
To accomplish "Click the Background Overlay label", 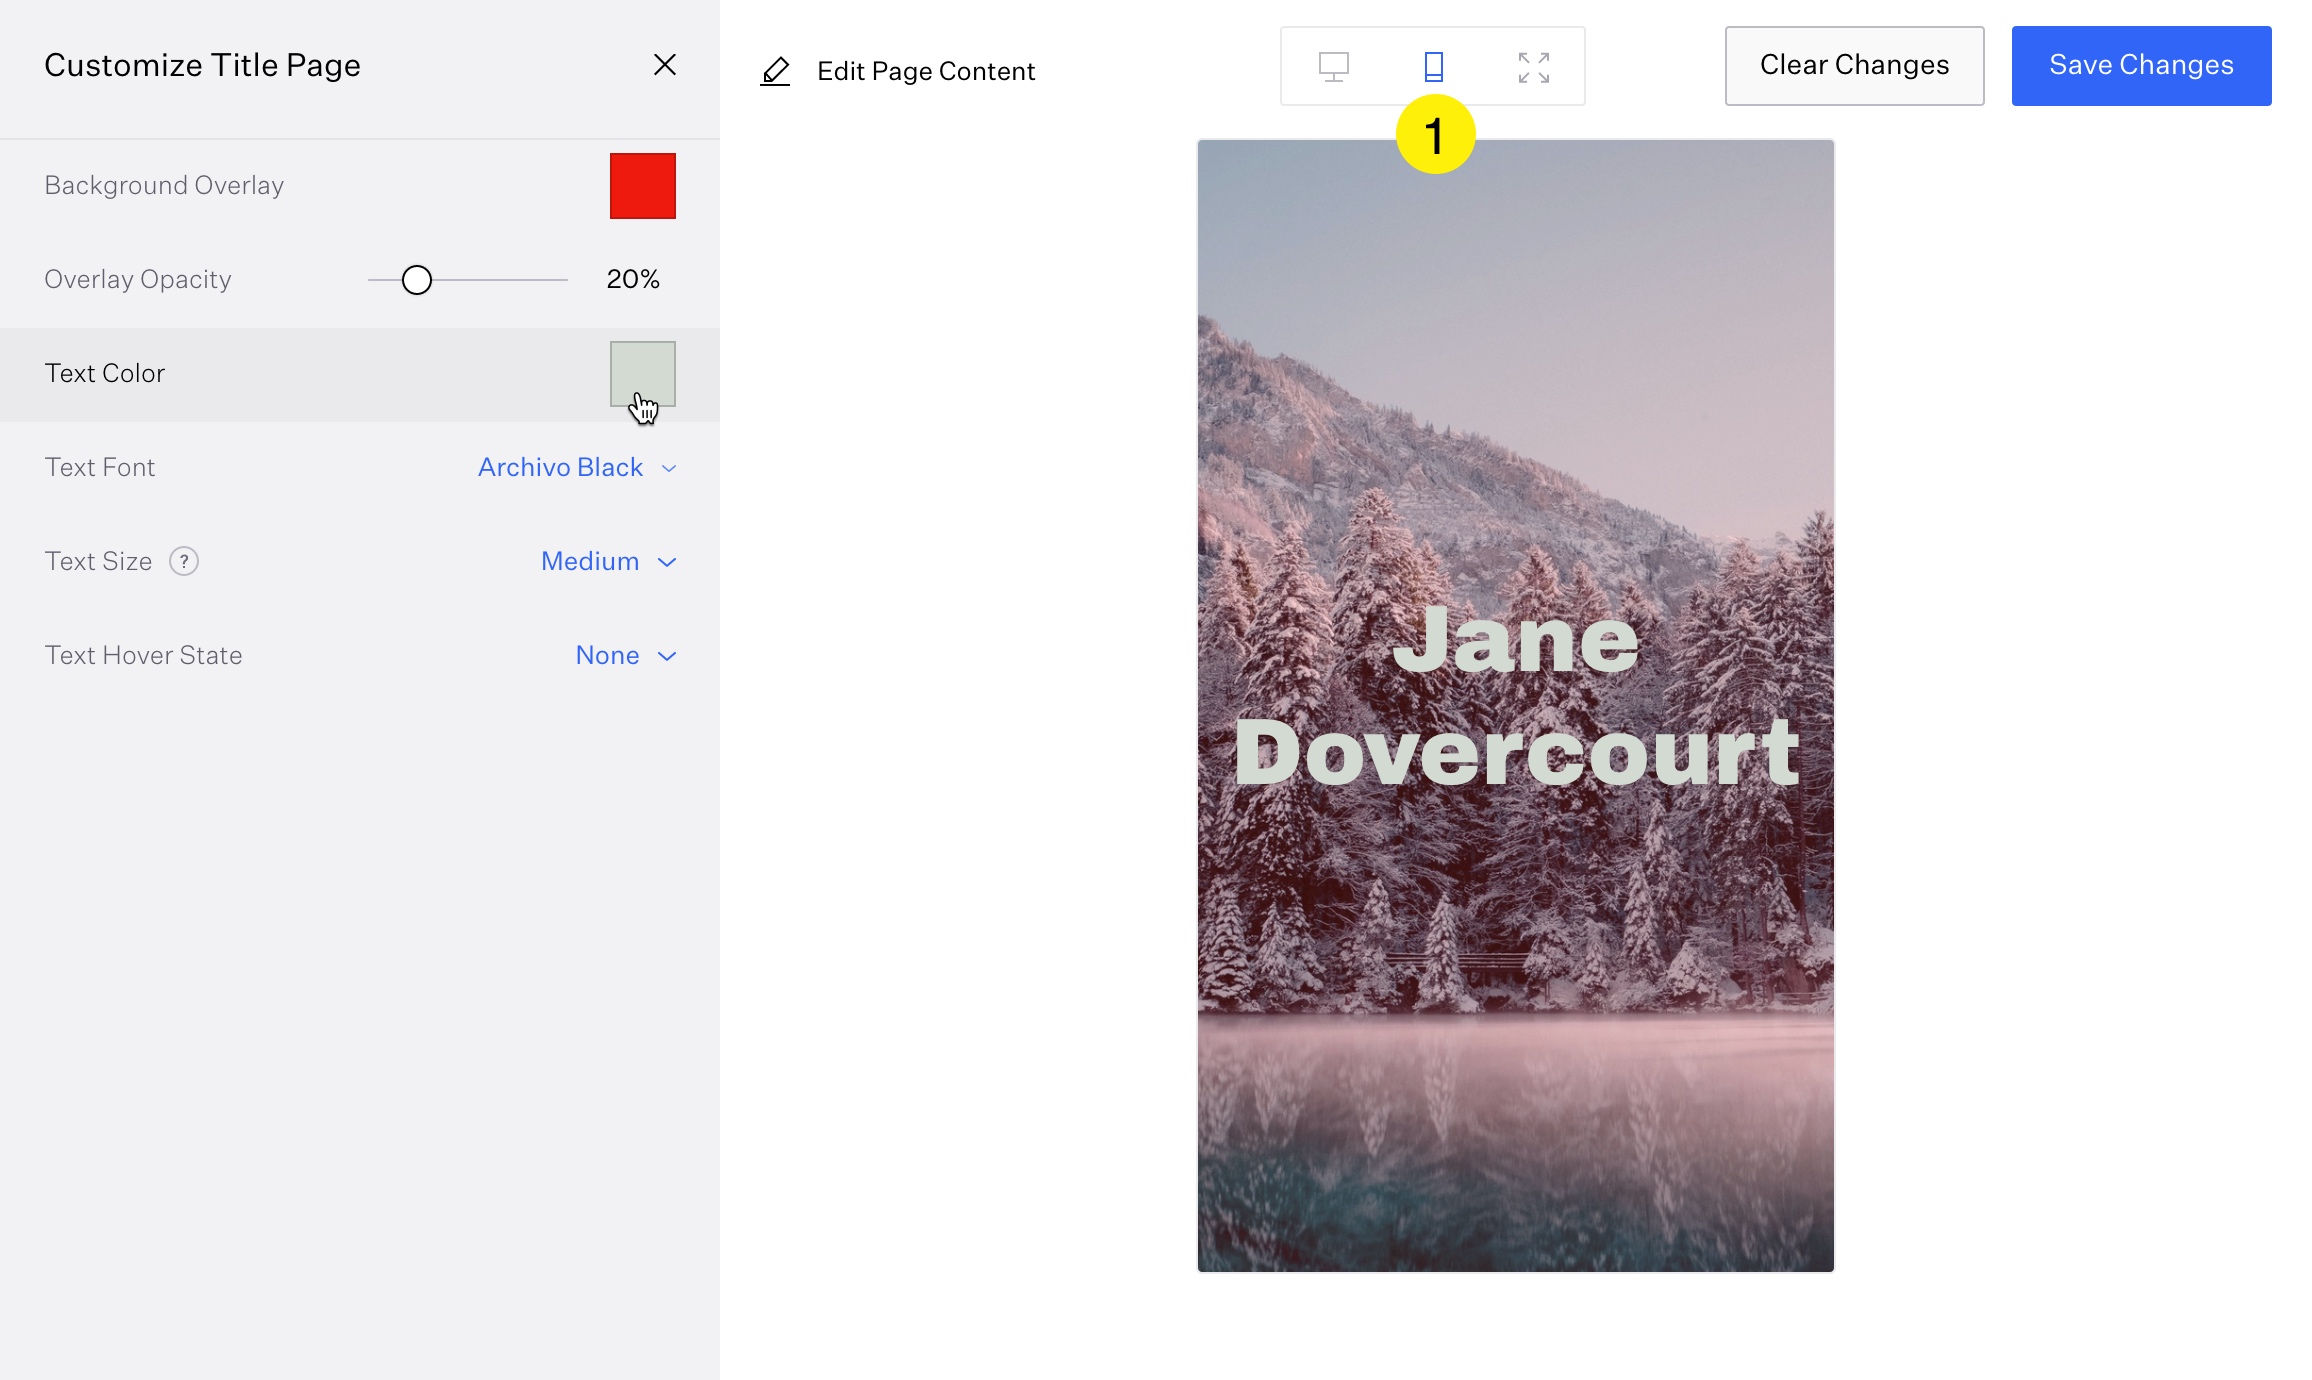I will (164, 185).
